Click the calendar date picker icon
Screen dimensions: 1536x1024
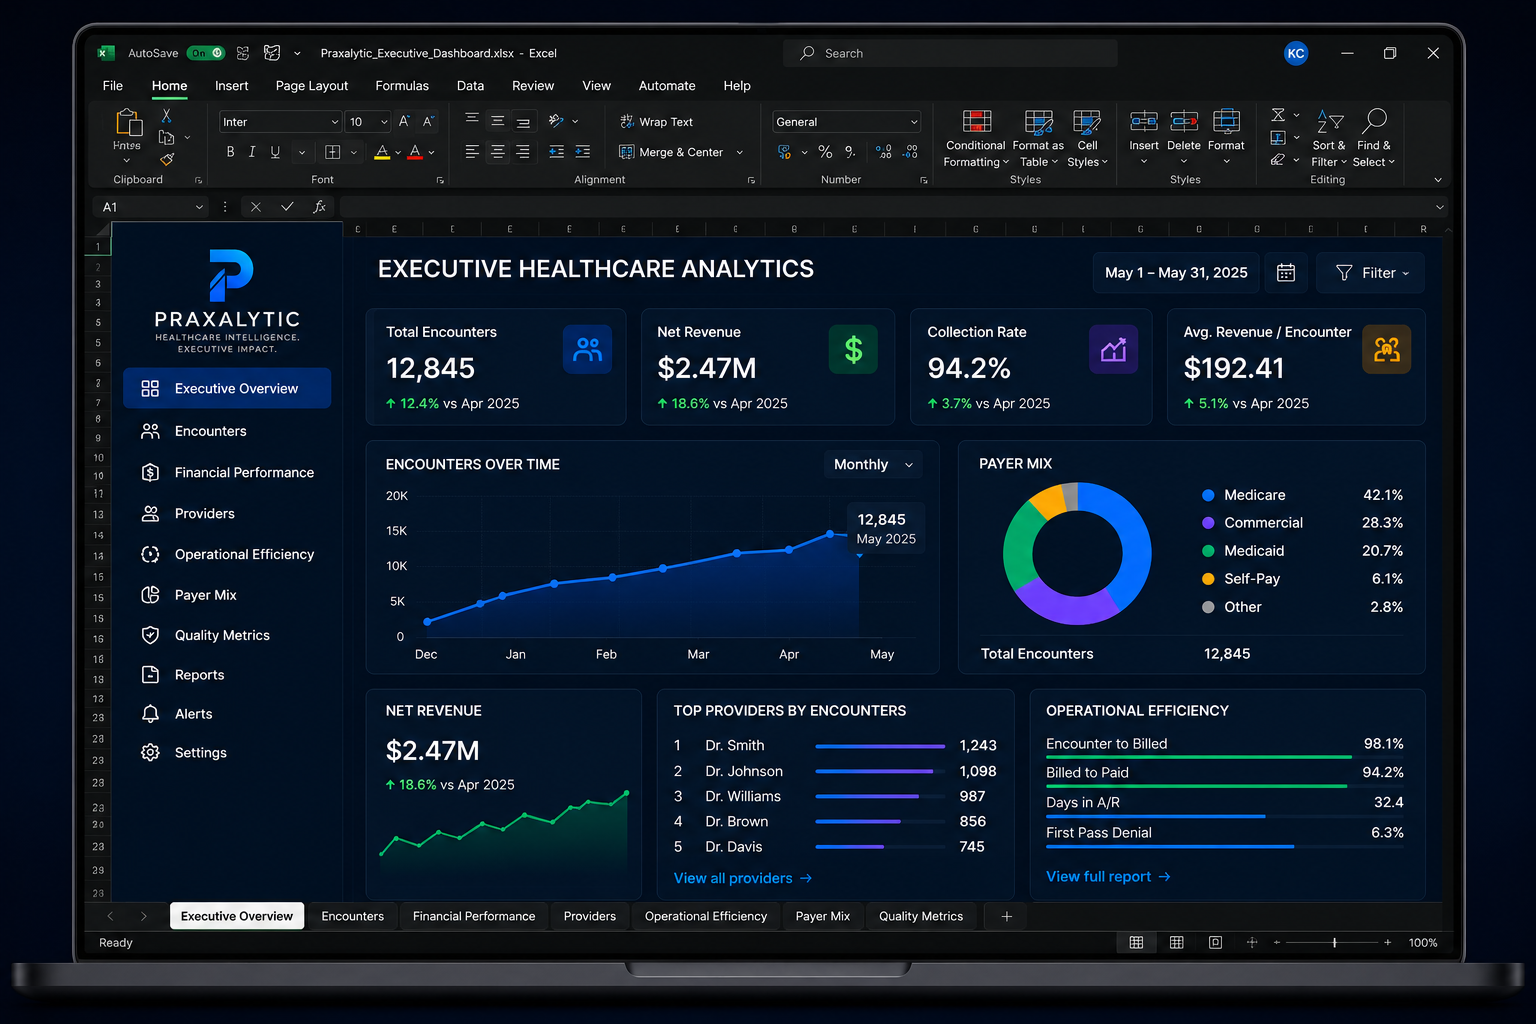(x=1286, y=273)
